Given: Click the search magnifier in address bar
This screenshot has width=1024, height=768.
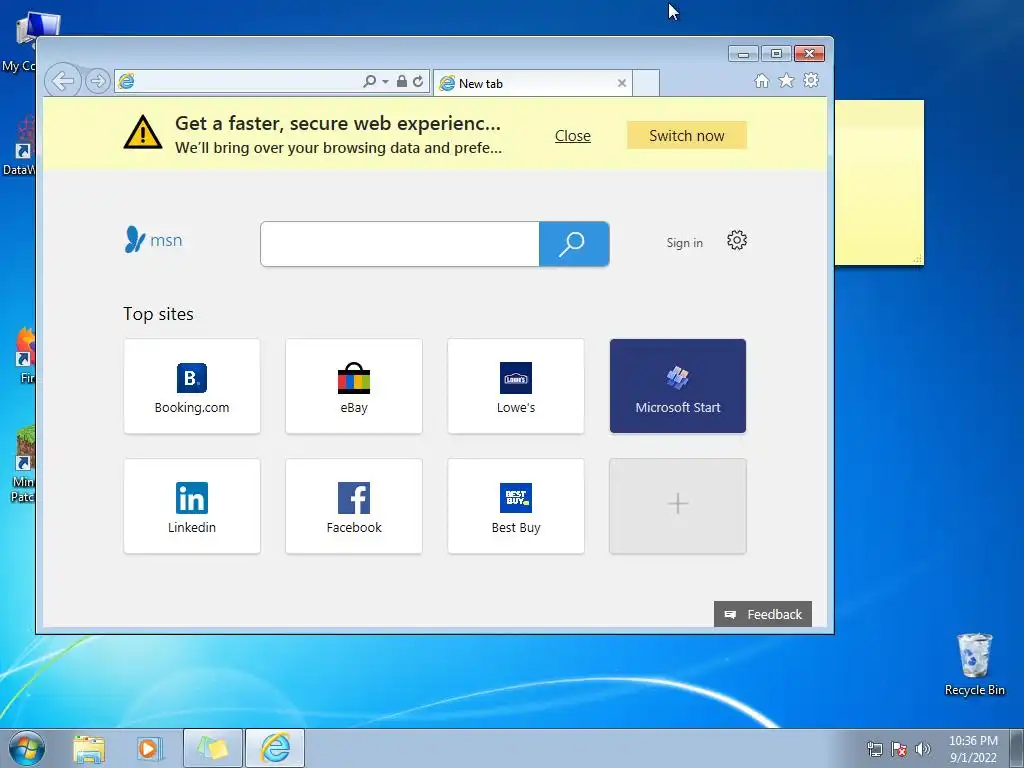Looking at the screenshot, I should [369, 82].
